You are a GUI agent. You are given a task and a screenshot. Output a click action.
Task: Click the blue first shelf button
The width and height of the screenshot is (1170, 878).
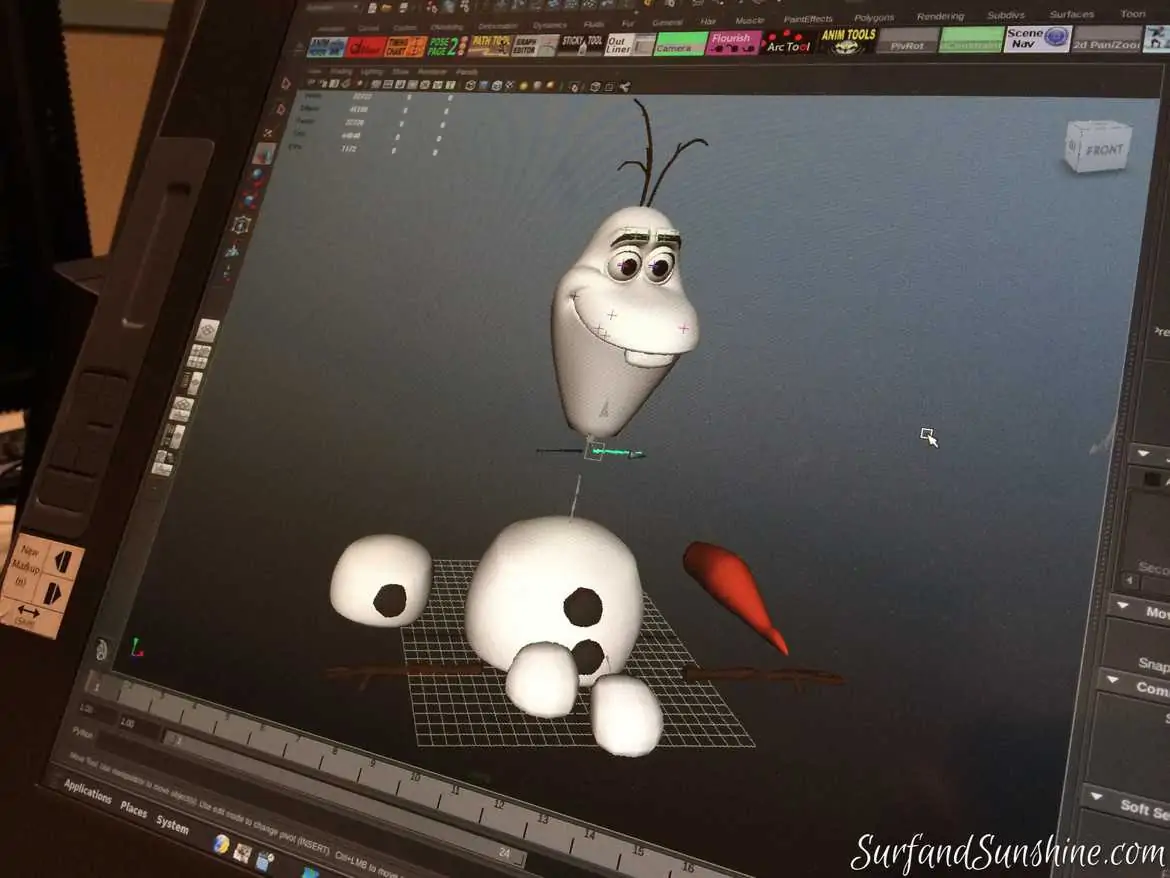pos(327,48)
